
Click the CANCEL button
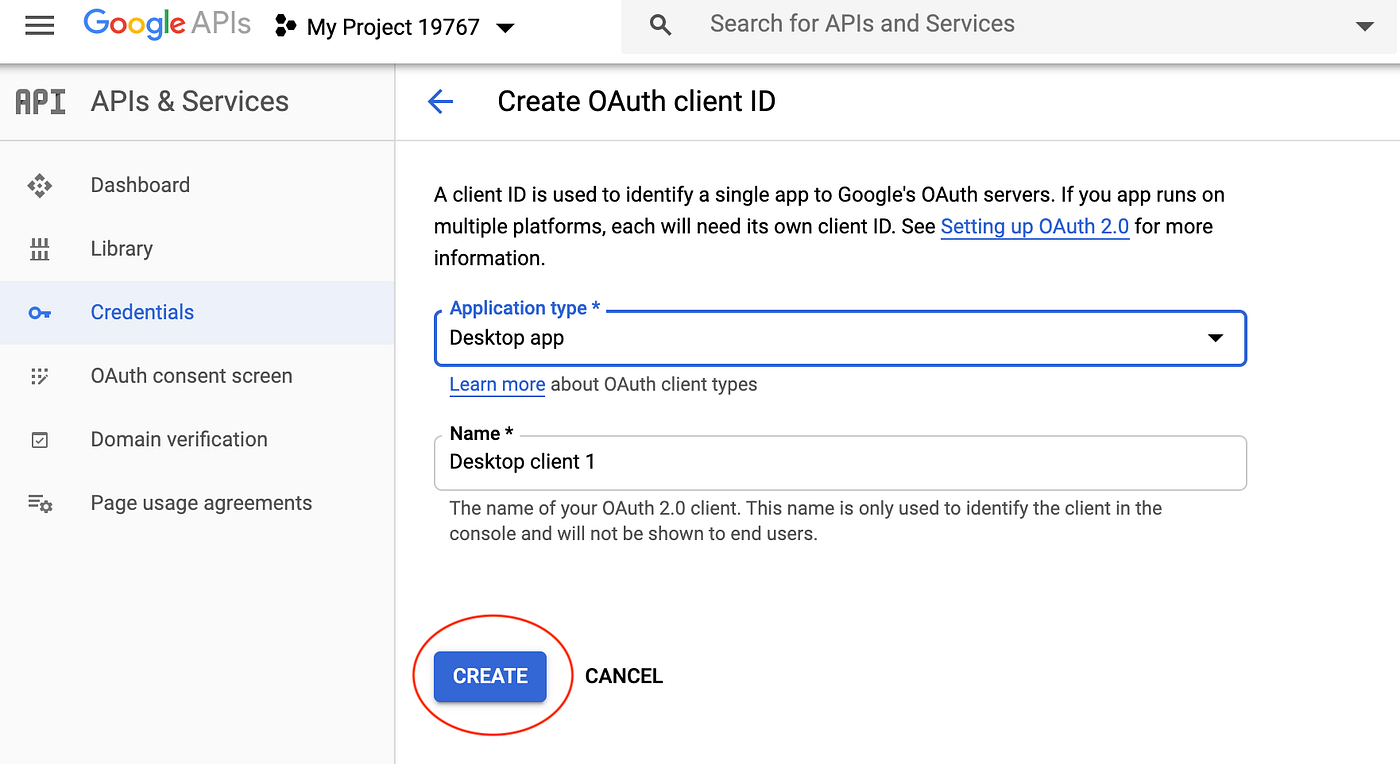pyautogui.click(x=624, y=676)
